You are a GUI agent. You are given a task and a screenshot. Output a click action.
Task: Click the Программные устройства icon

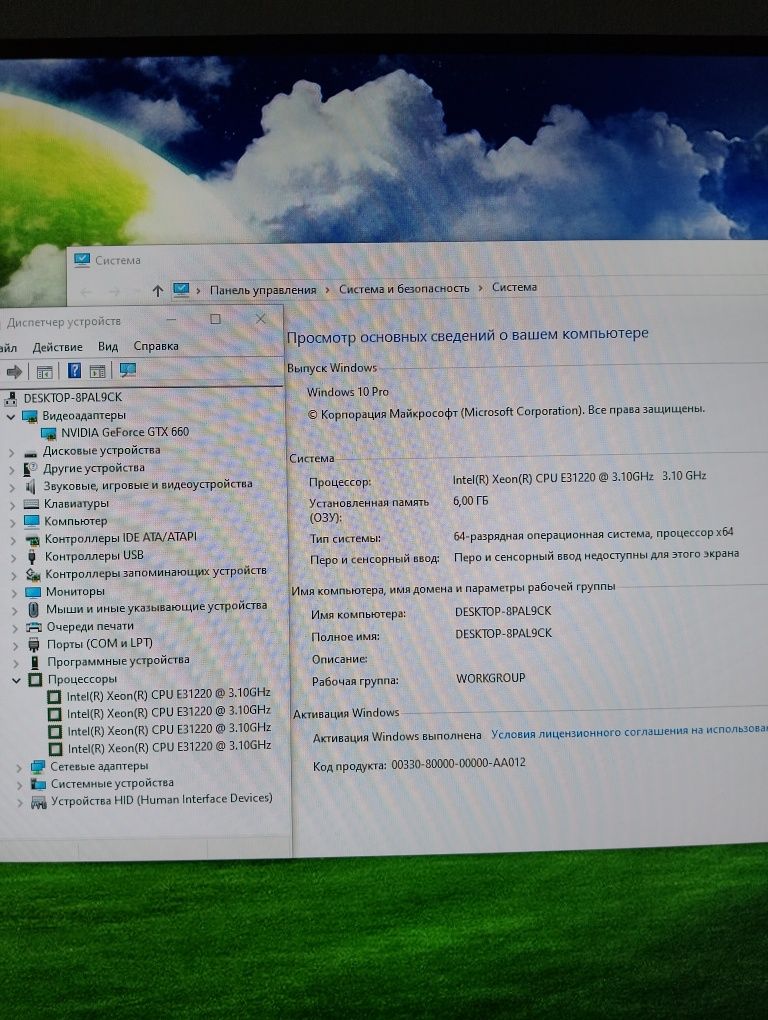[x=35, y=662]
